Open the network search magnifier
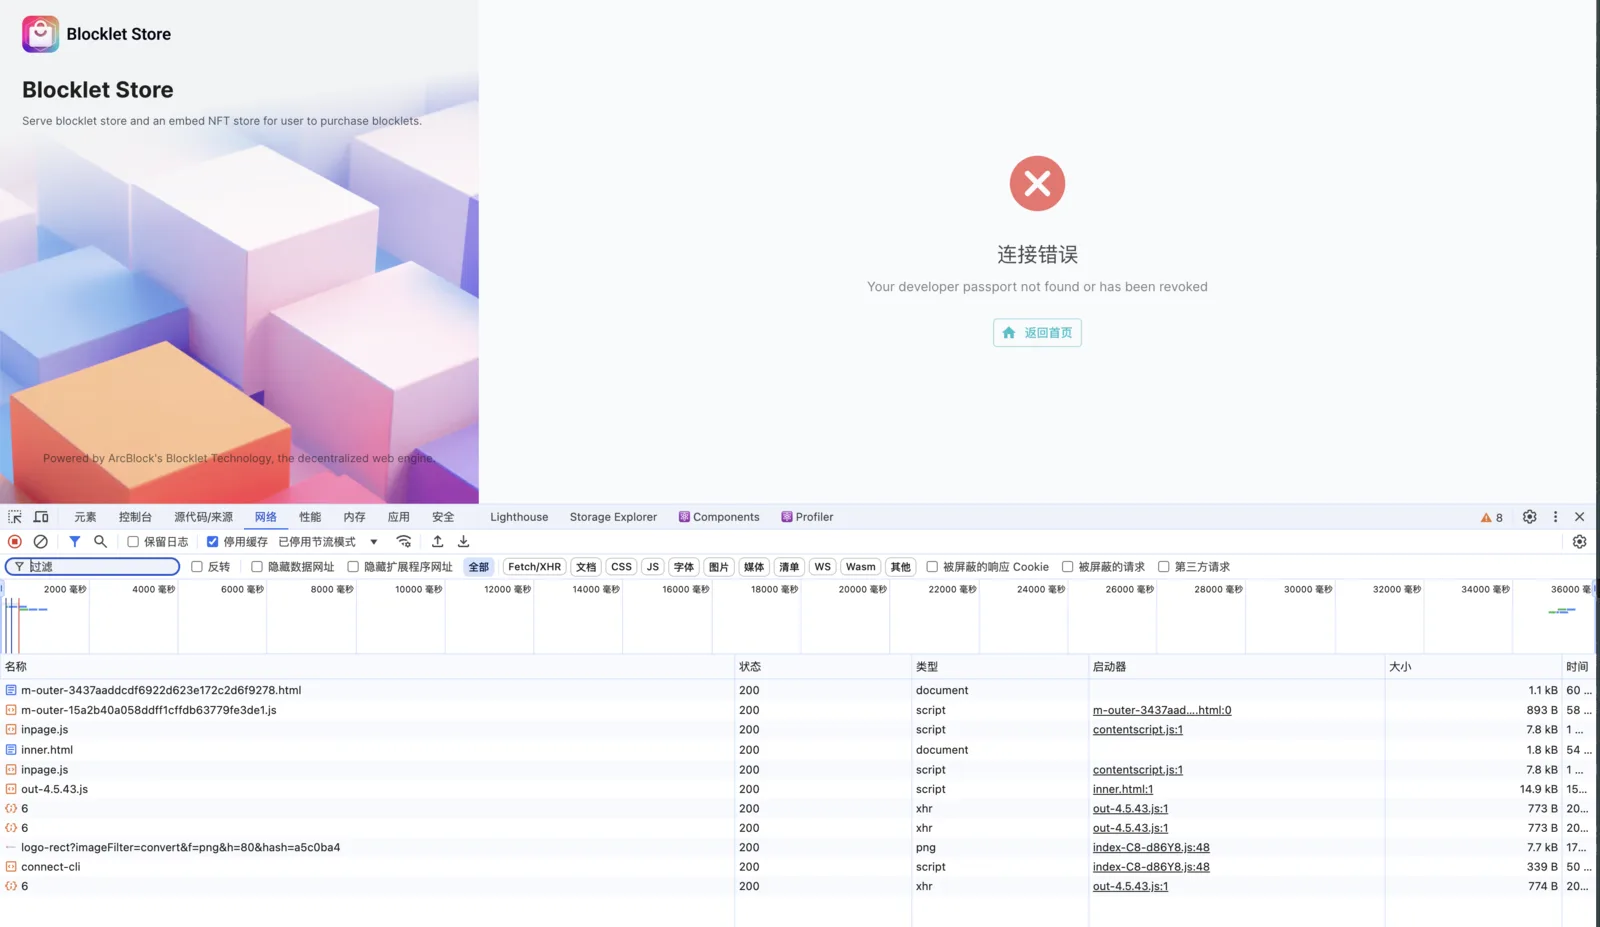Image resolution: width=1600 pixels, height=927 pixels. pos(100,542)
